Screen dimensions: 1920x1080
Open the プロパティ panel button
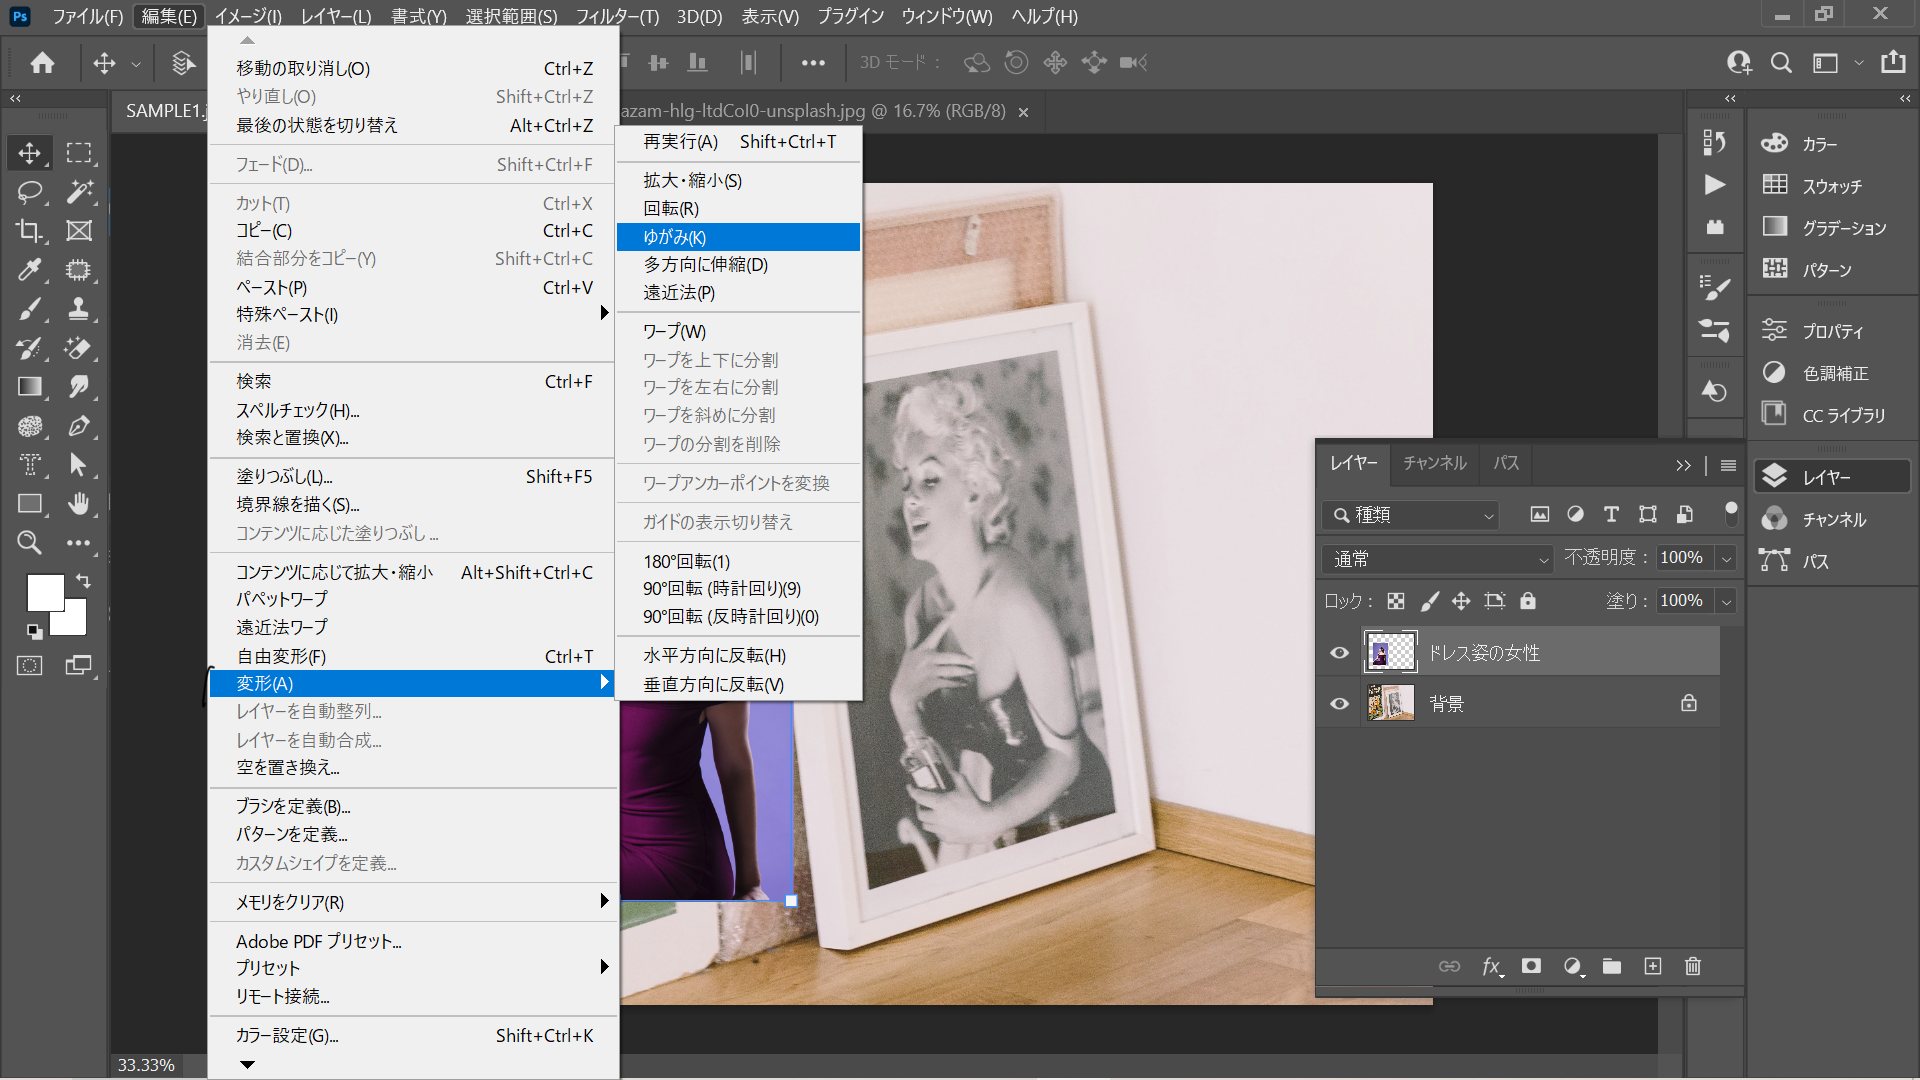click(x=1832, y=331)
